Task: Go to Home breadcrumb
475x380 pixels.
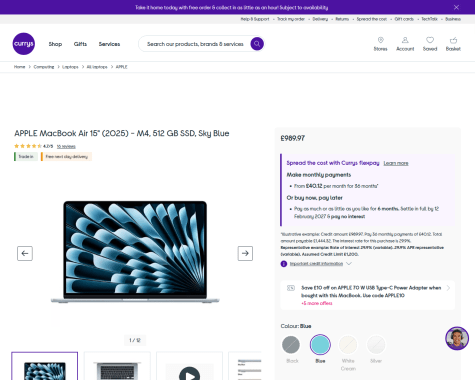Action: 19,67
